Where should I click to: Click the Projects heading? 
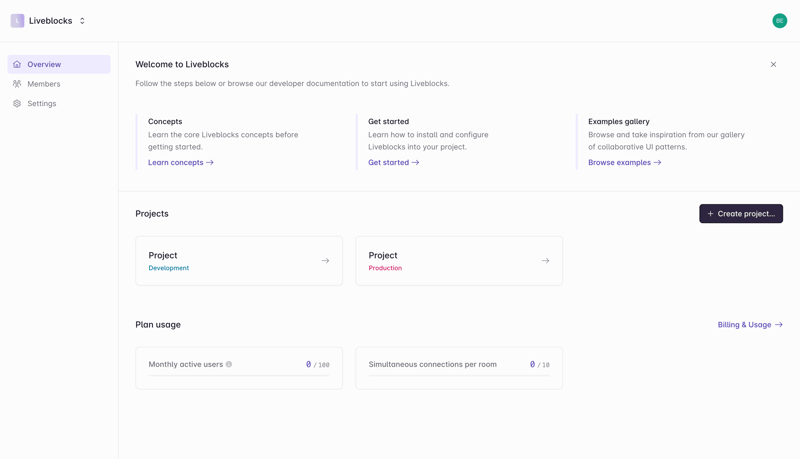[x=152, y=214]
